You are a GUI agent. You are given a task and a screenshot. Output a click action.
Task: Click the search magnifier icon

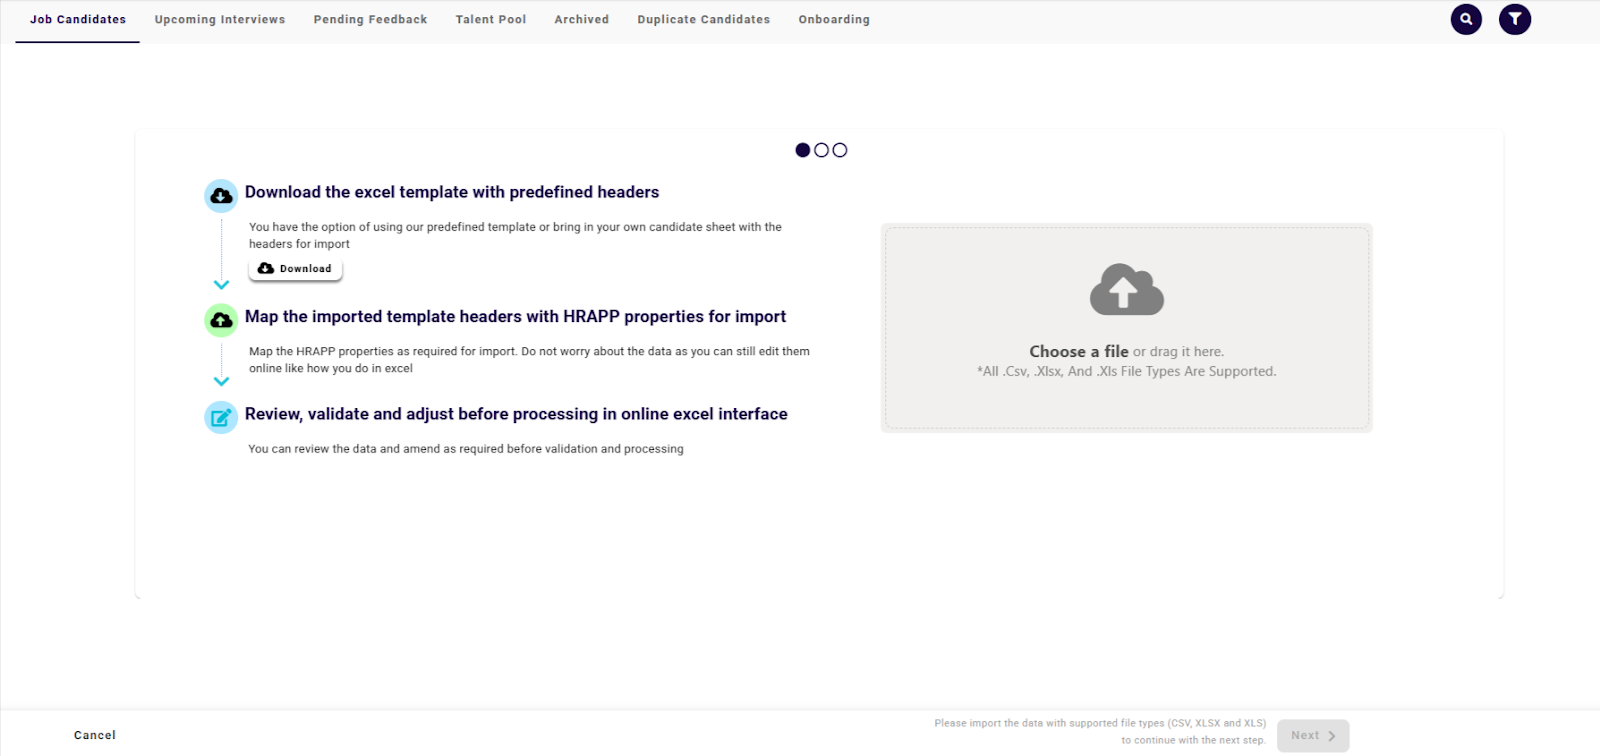pos(1466,19)
